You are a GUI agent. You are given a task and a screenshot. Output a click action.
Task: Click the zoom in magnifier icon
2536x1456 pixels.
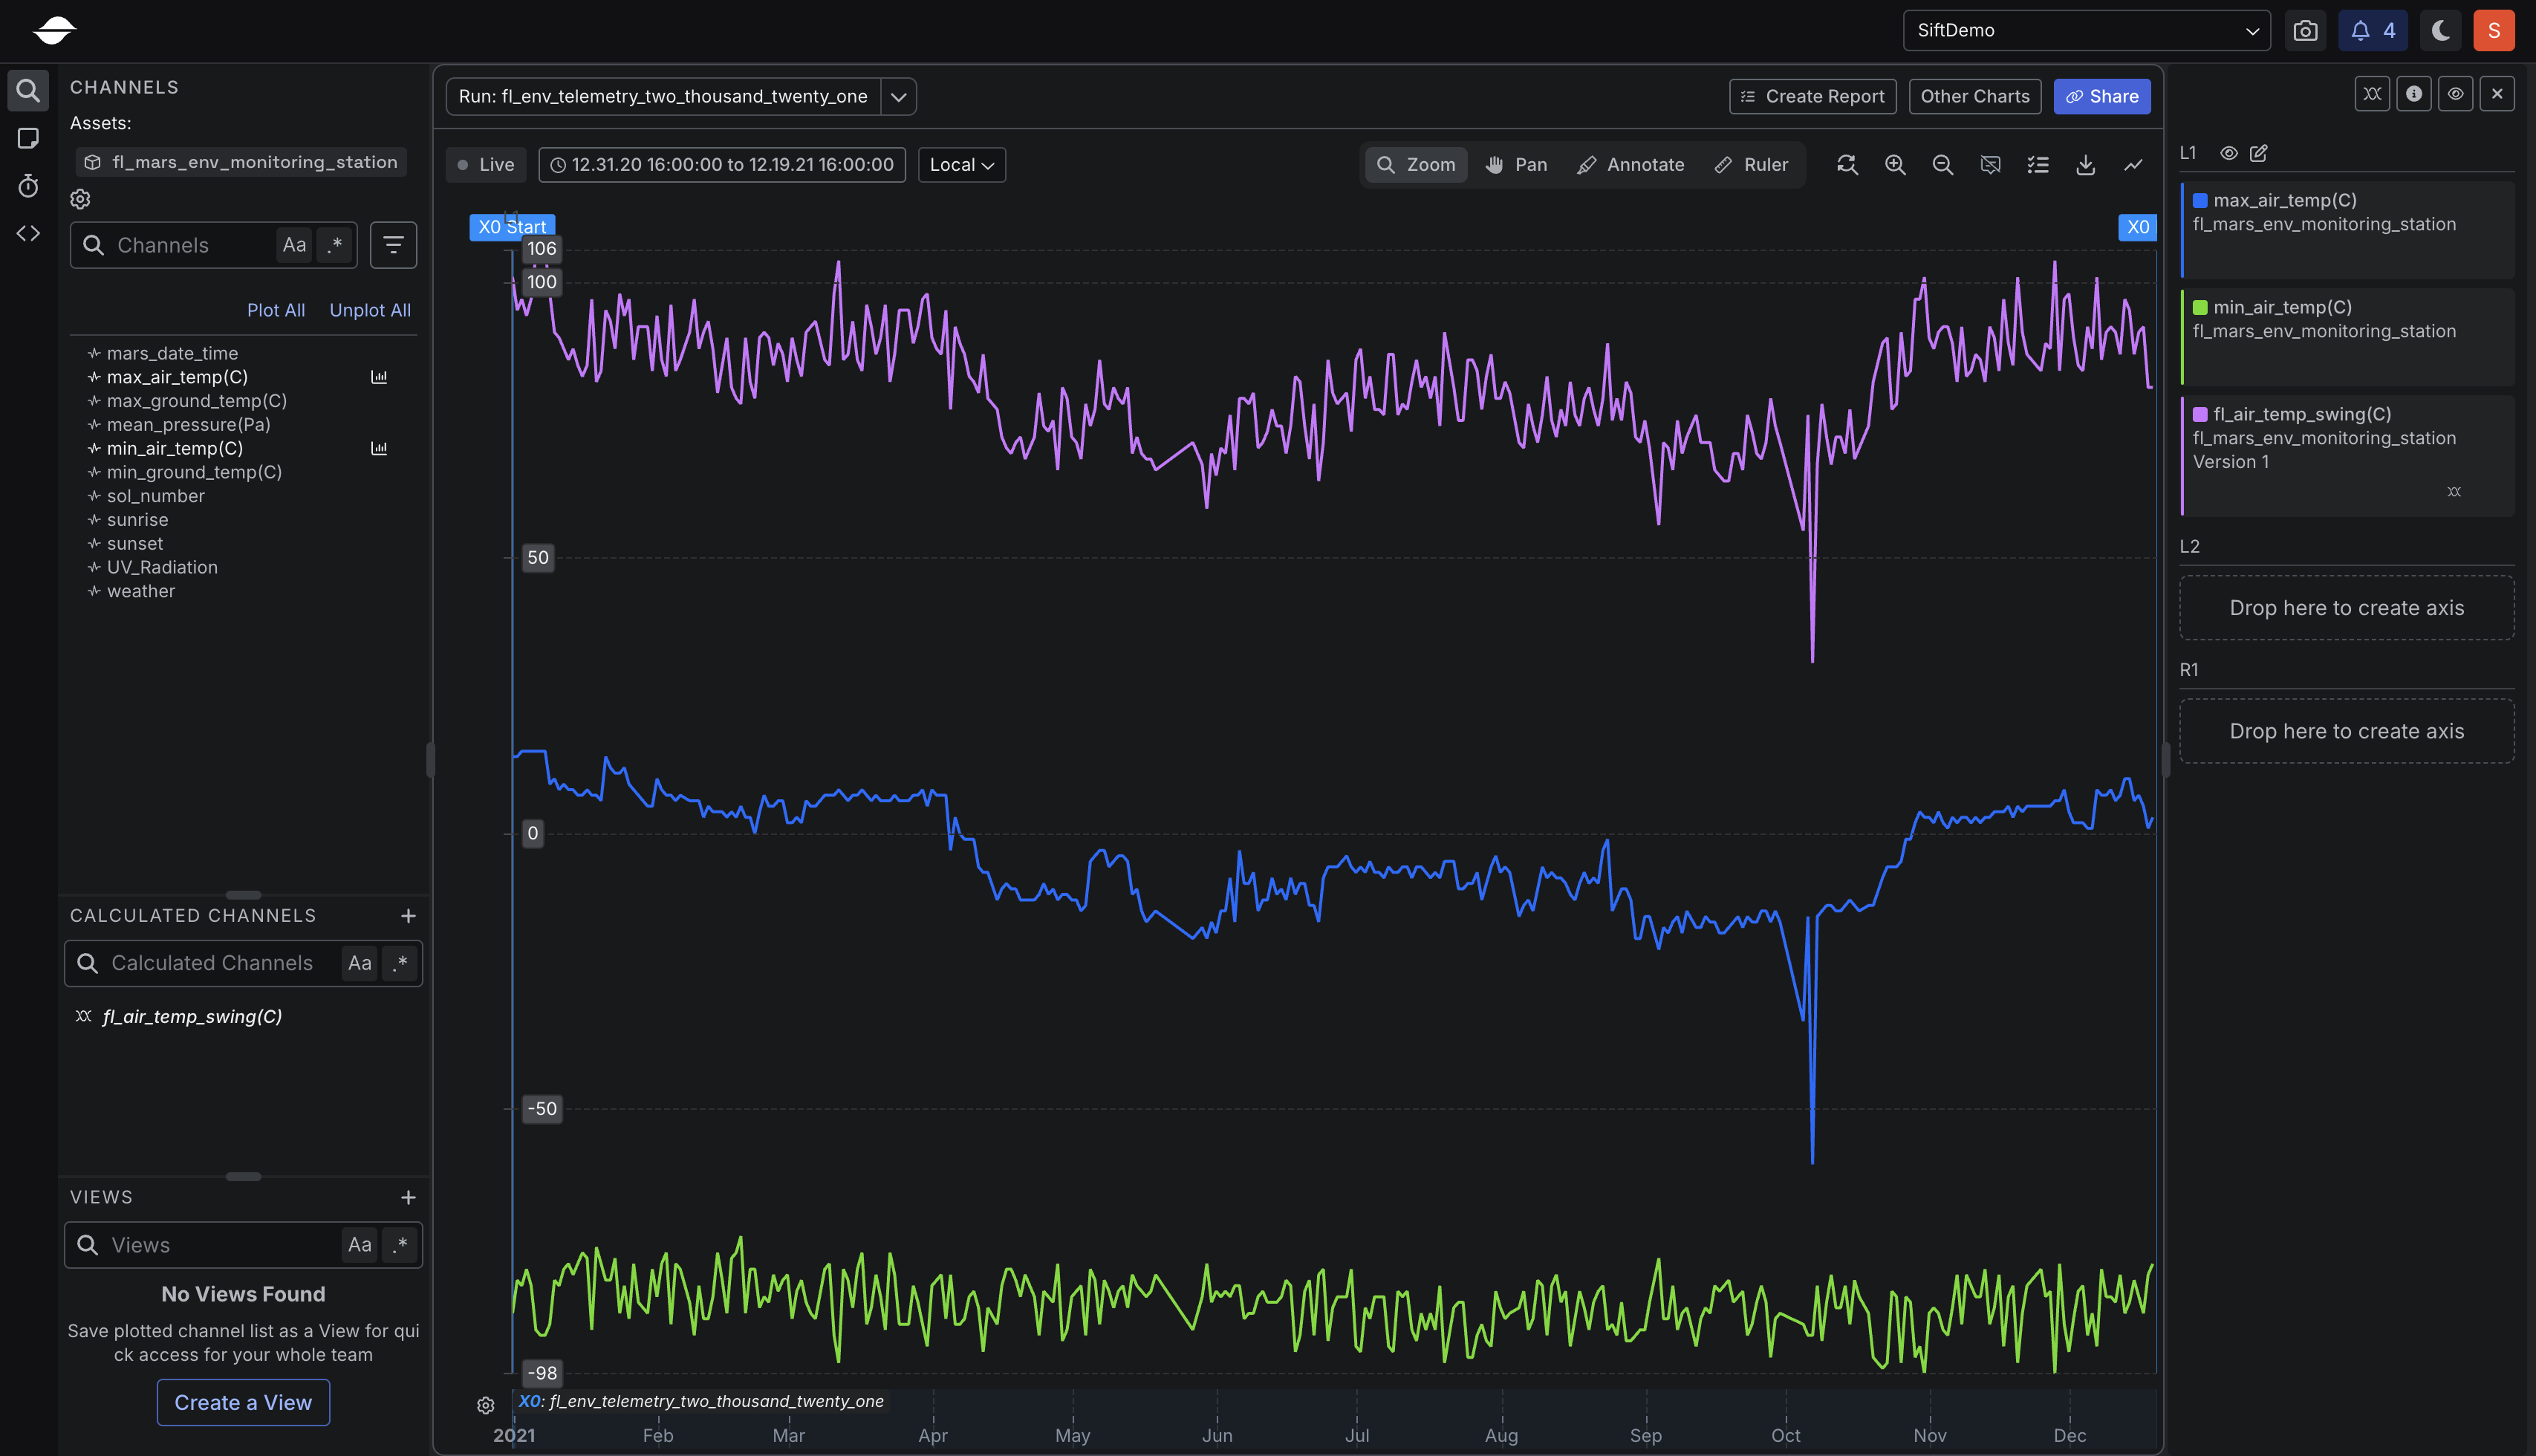(1895, 165)
